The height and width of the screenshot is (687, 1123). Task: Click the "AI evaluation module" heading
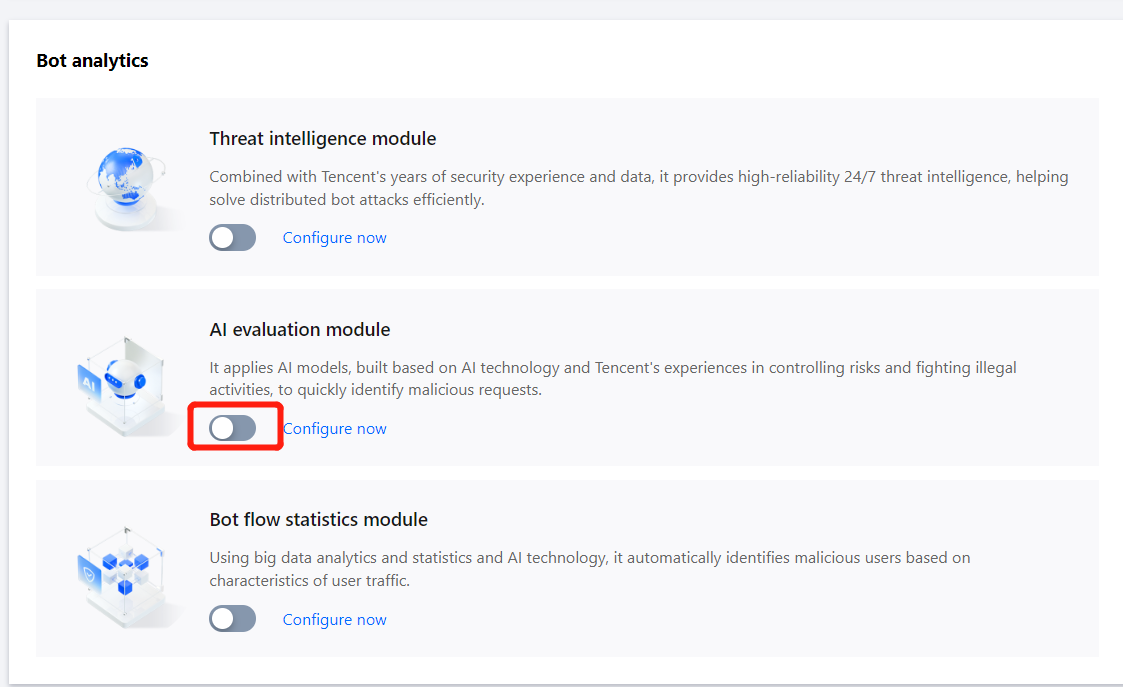[x=299, y=330]
